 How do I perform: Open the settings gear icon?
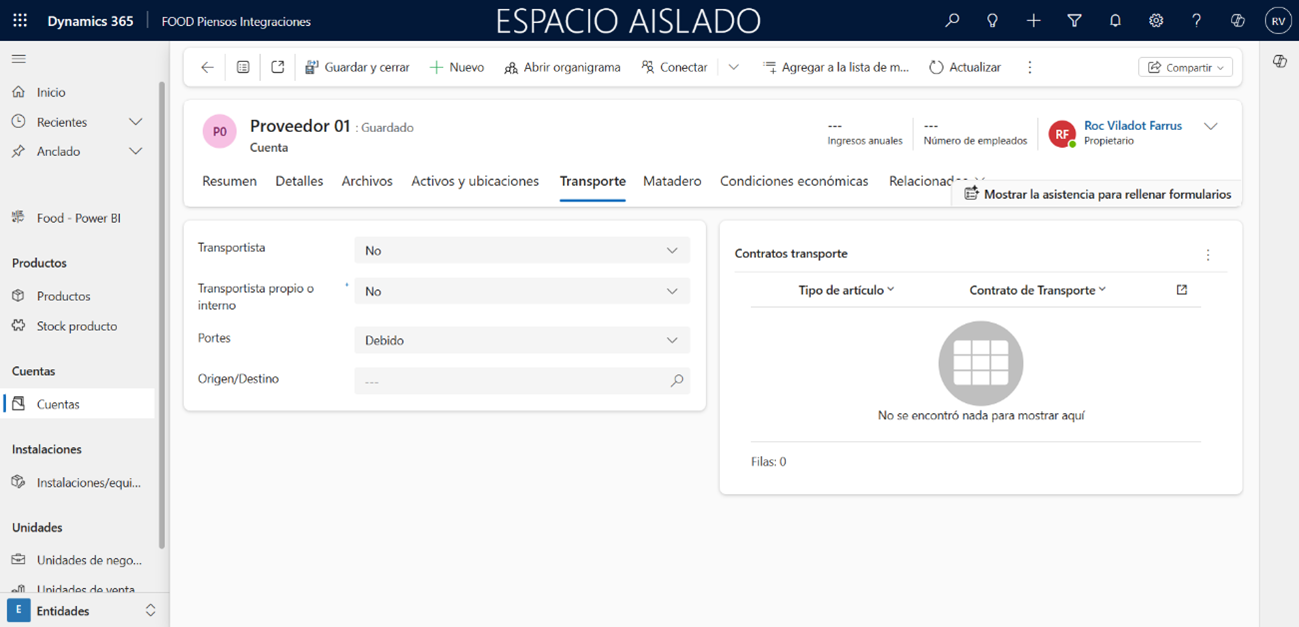pos(1156,21)
